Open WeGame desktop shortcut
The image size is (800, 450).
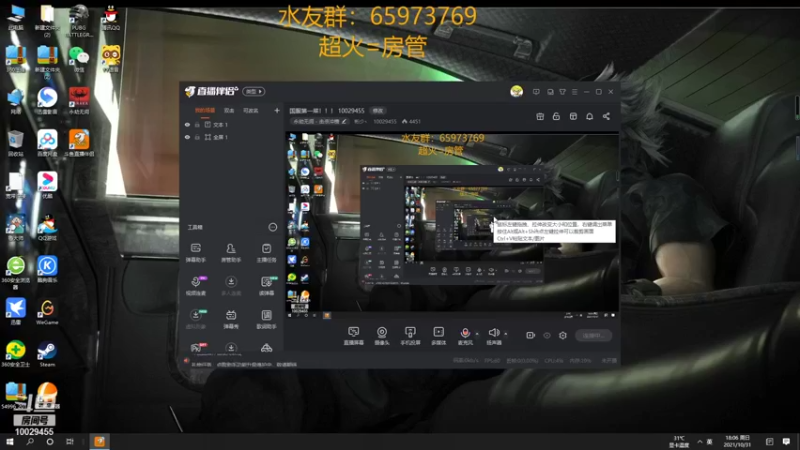click(47, 312)
